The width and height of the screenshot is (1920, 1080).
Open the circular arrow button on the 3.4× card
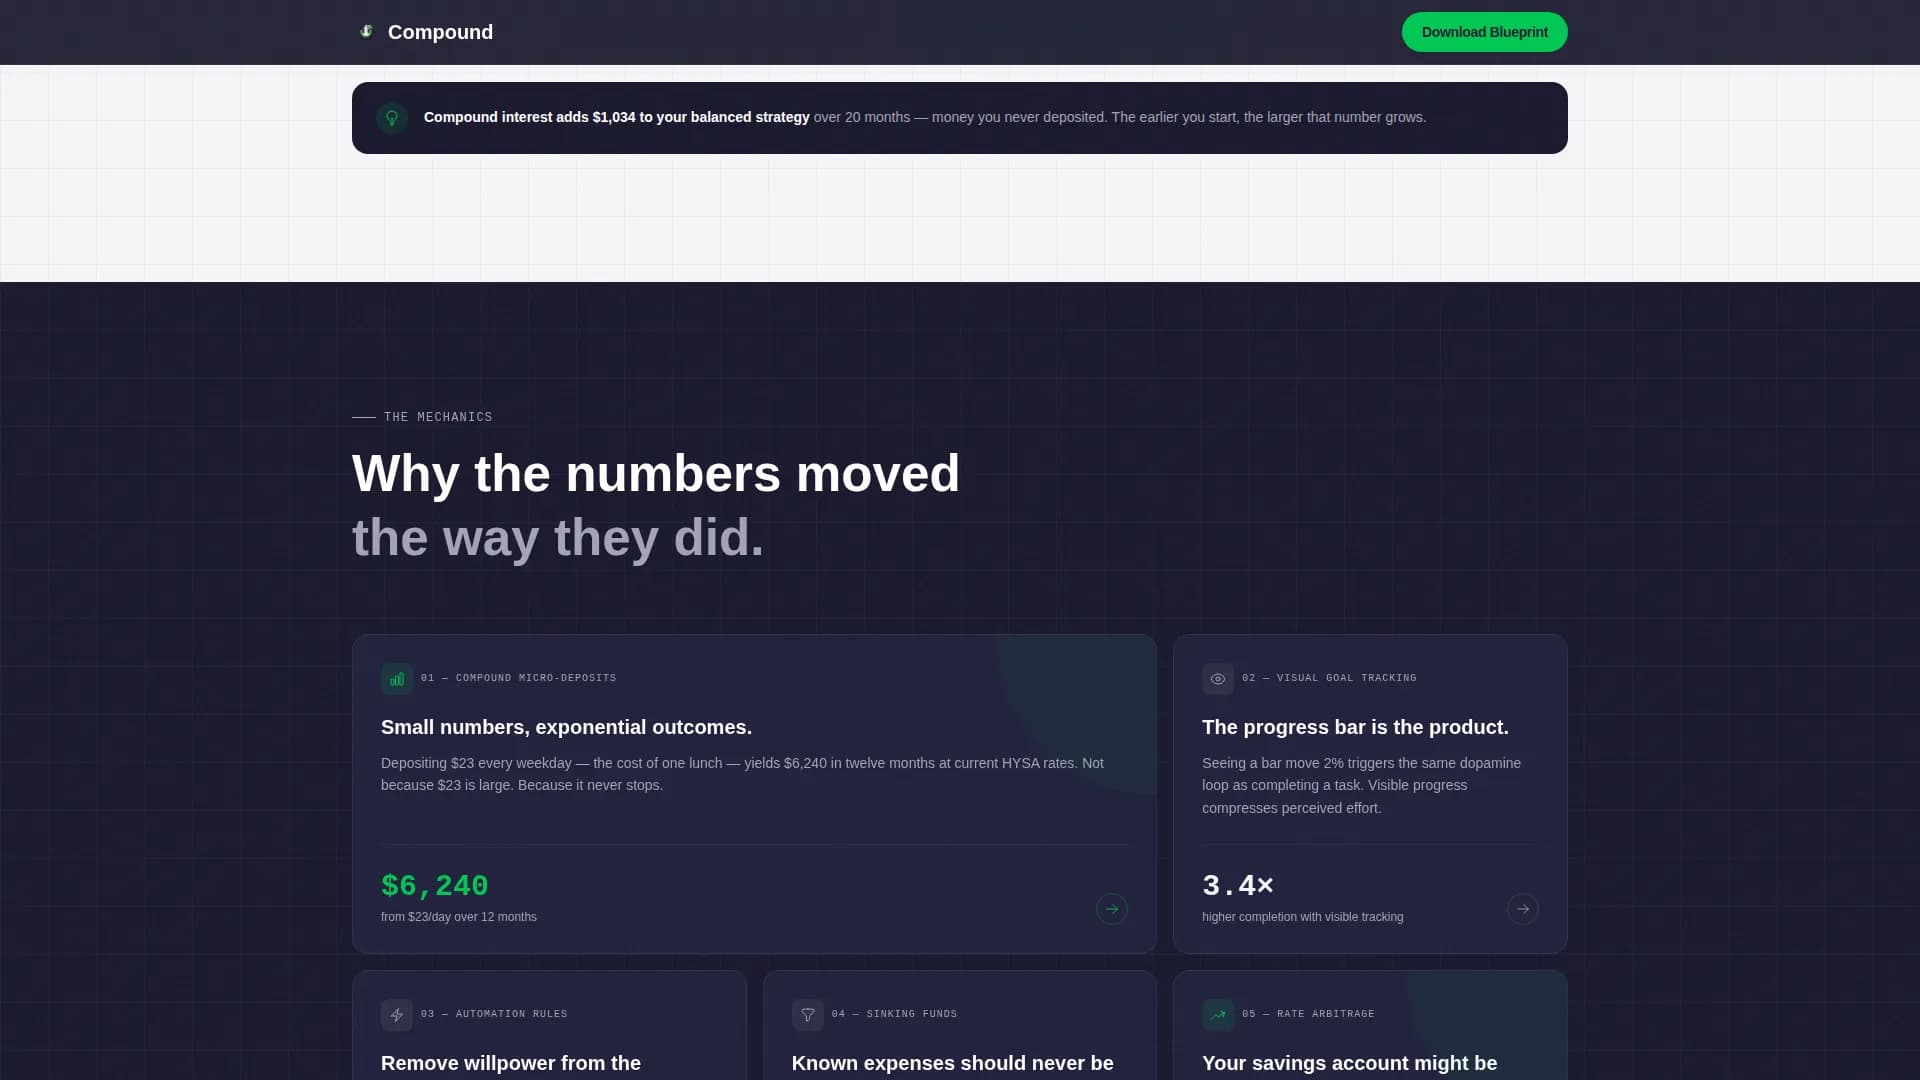(x=1523, y=909)
